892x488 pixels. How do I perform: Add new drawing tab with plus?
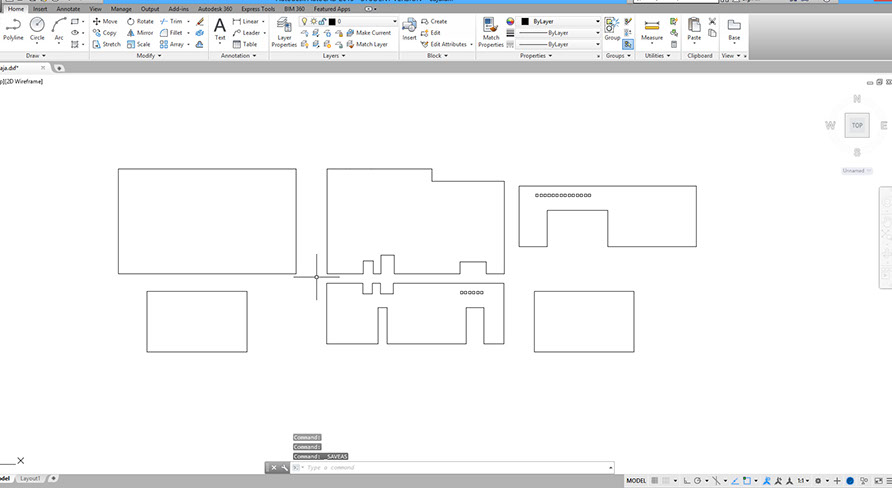pyautogui.click(x=59, y=68)
